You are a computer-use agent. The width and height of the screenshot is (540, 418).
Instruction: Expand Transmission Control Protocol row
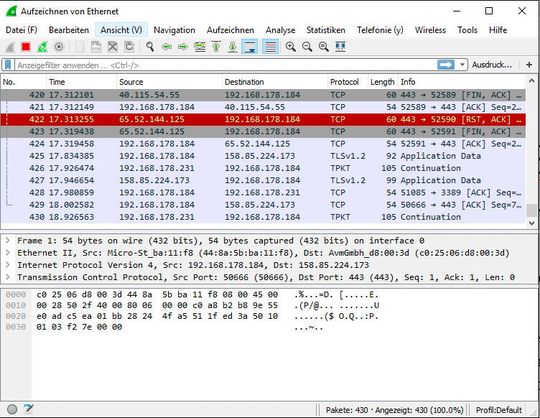pos(8,277)
